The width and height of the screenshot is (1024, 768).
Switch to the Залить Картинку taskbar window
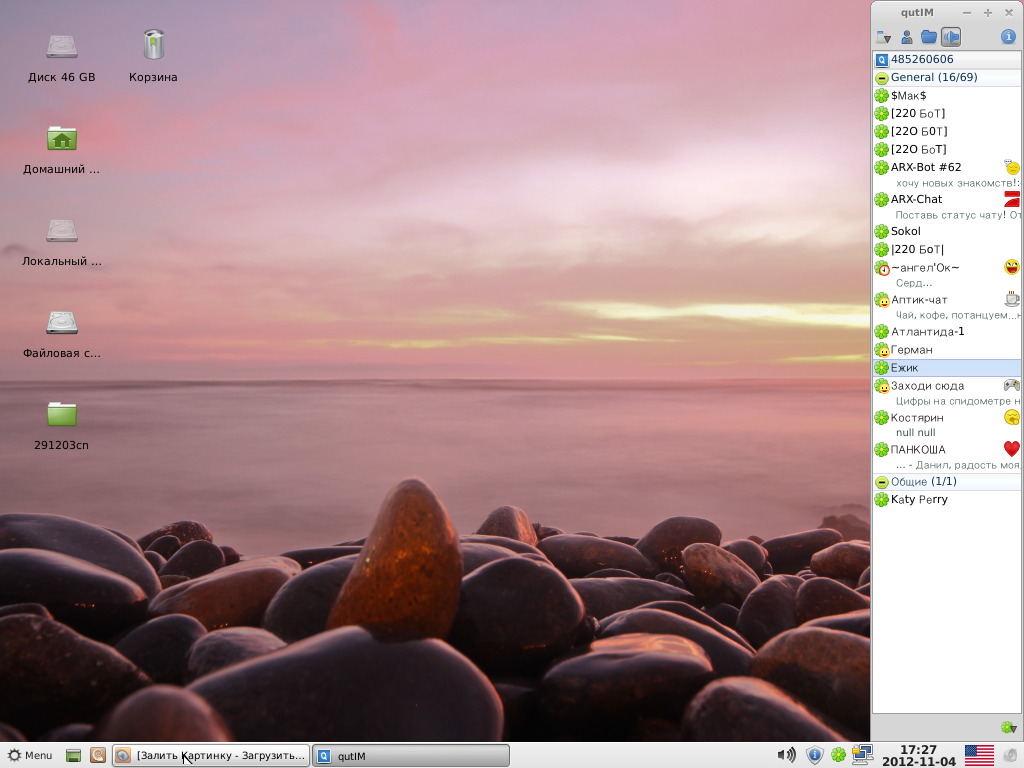tap(210, 756)
